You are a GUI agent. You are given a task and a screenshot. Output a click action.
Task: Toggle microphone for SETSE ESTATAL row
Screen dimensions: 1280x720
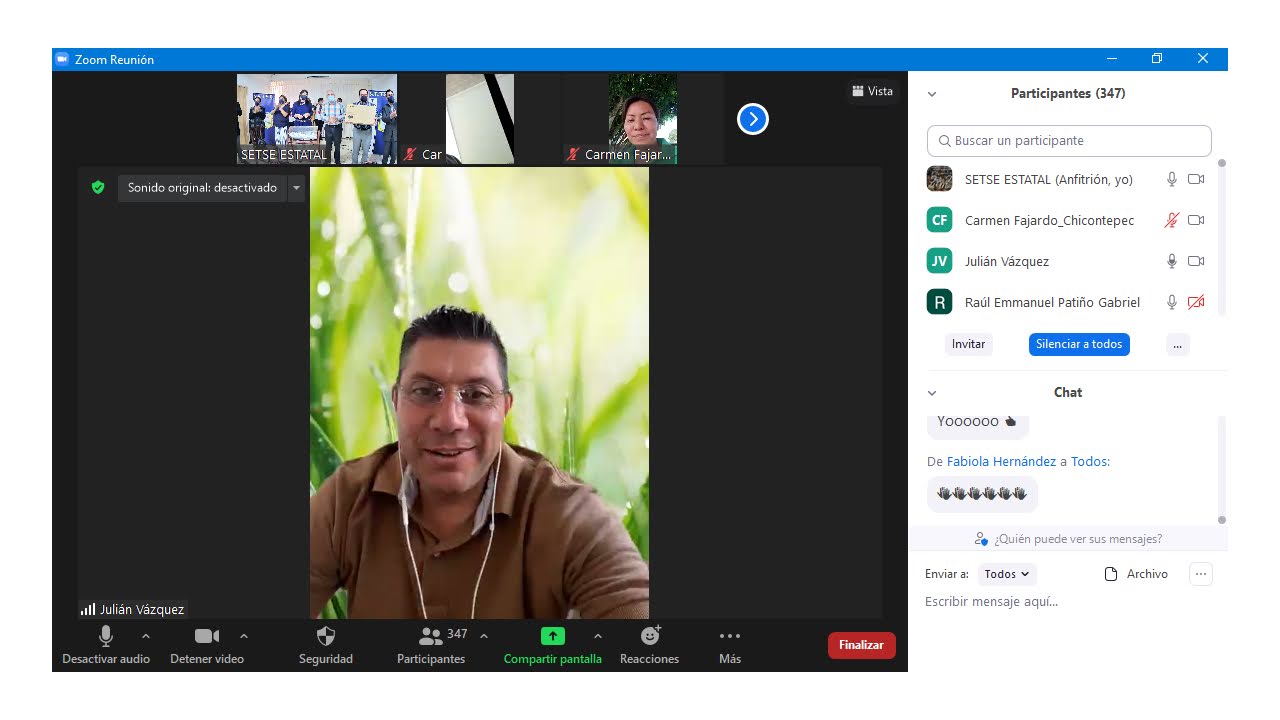pyautogui.click(x=1172, y=179)
